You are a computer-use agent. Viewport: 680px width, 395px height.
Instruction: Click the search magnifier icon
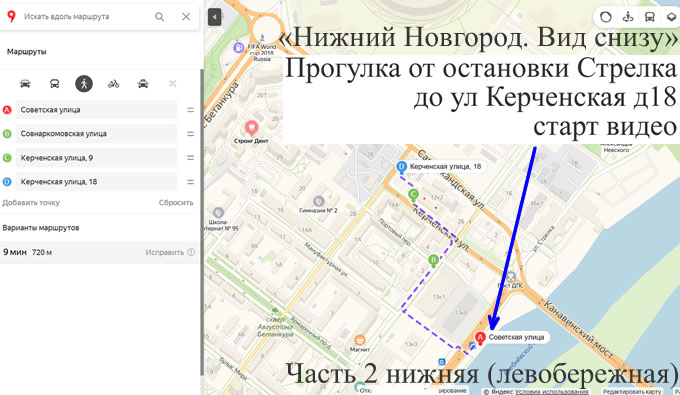coord(160,17)
